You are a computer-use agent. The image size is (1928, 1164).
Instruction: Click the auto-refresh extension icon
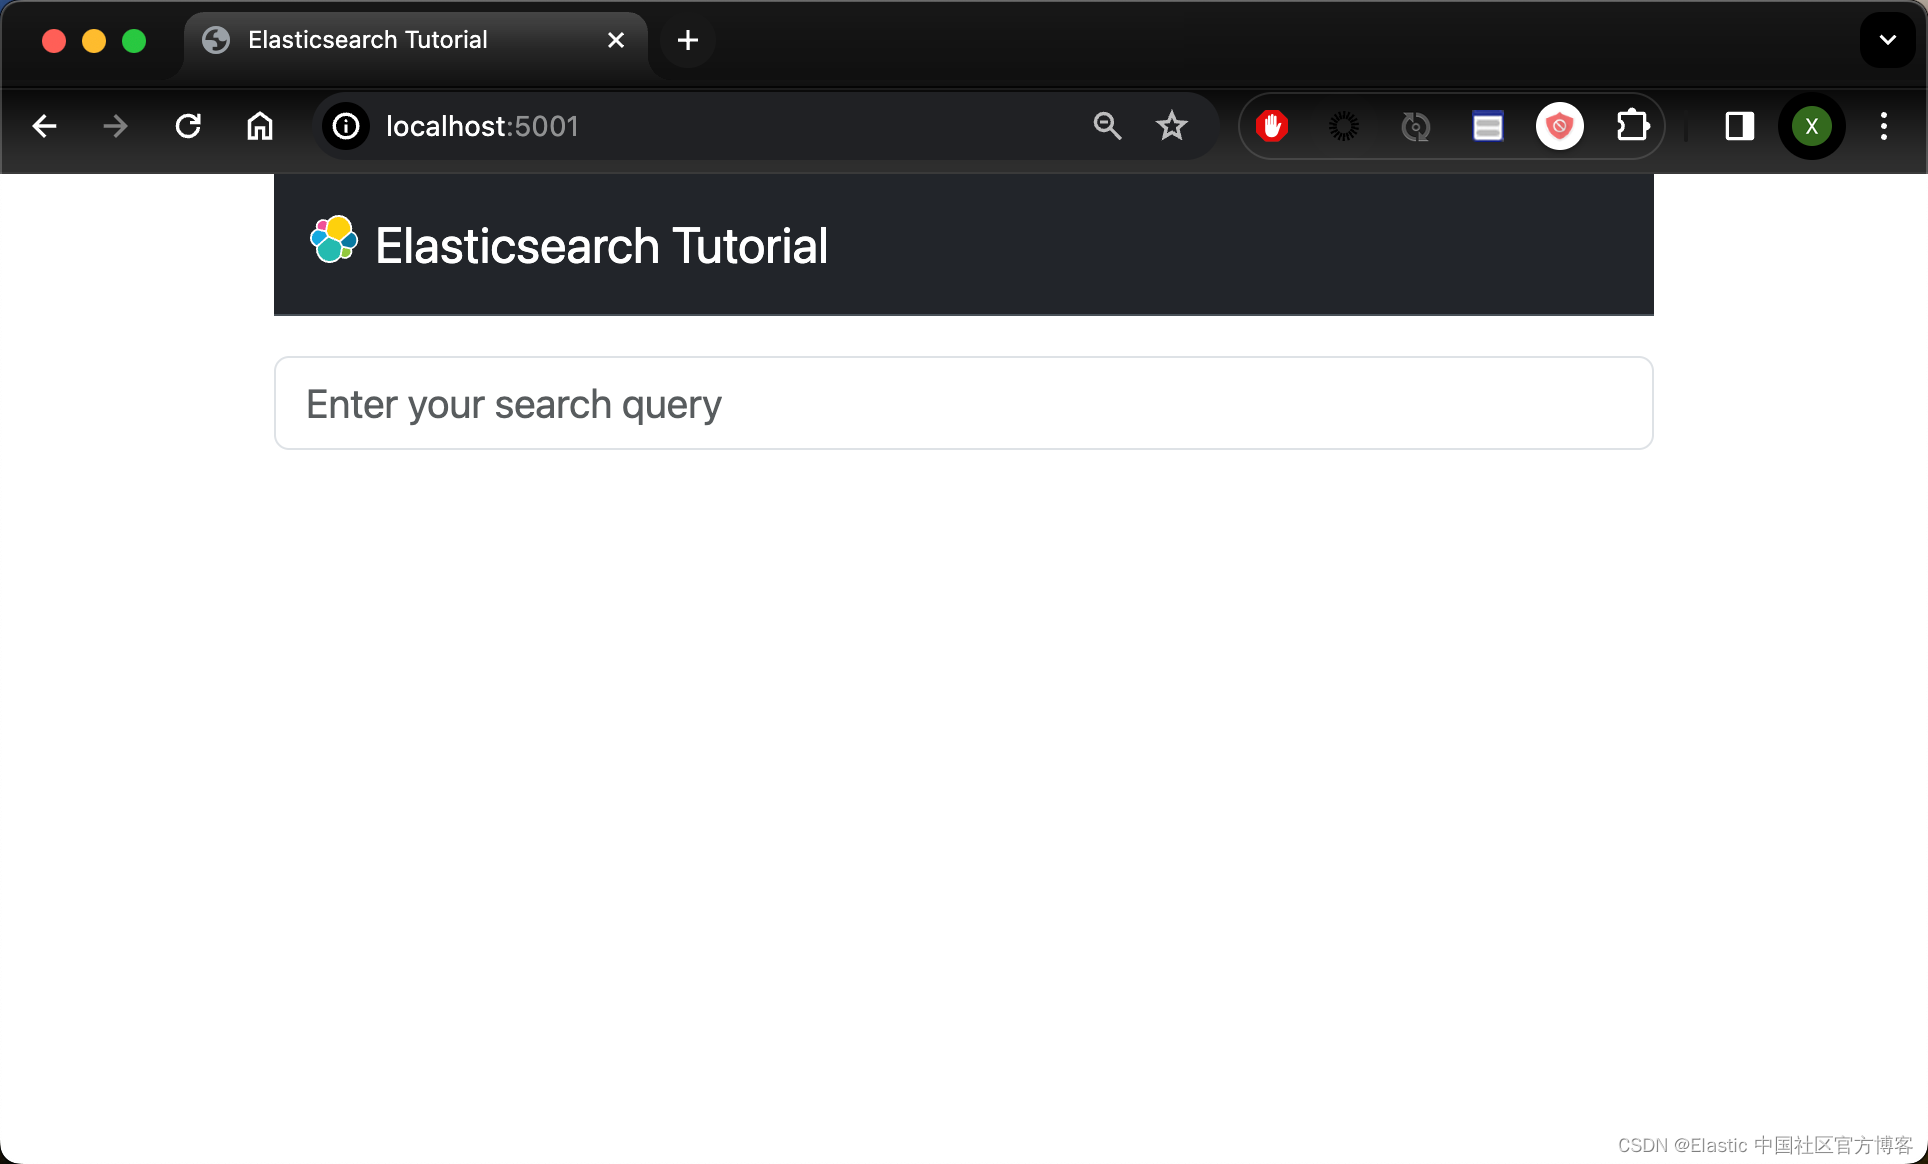[1415, 126]
